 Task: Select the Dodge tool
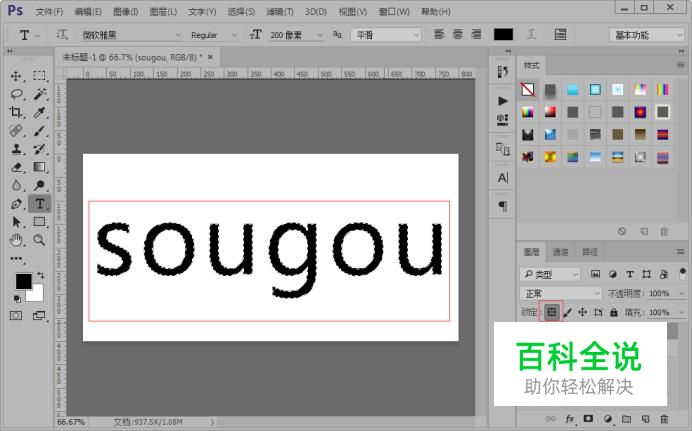pyautogui.click(x=39, y=185)
